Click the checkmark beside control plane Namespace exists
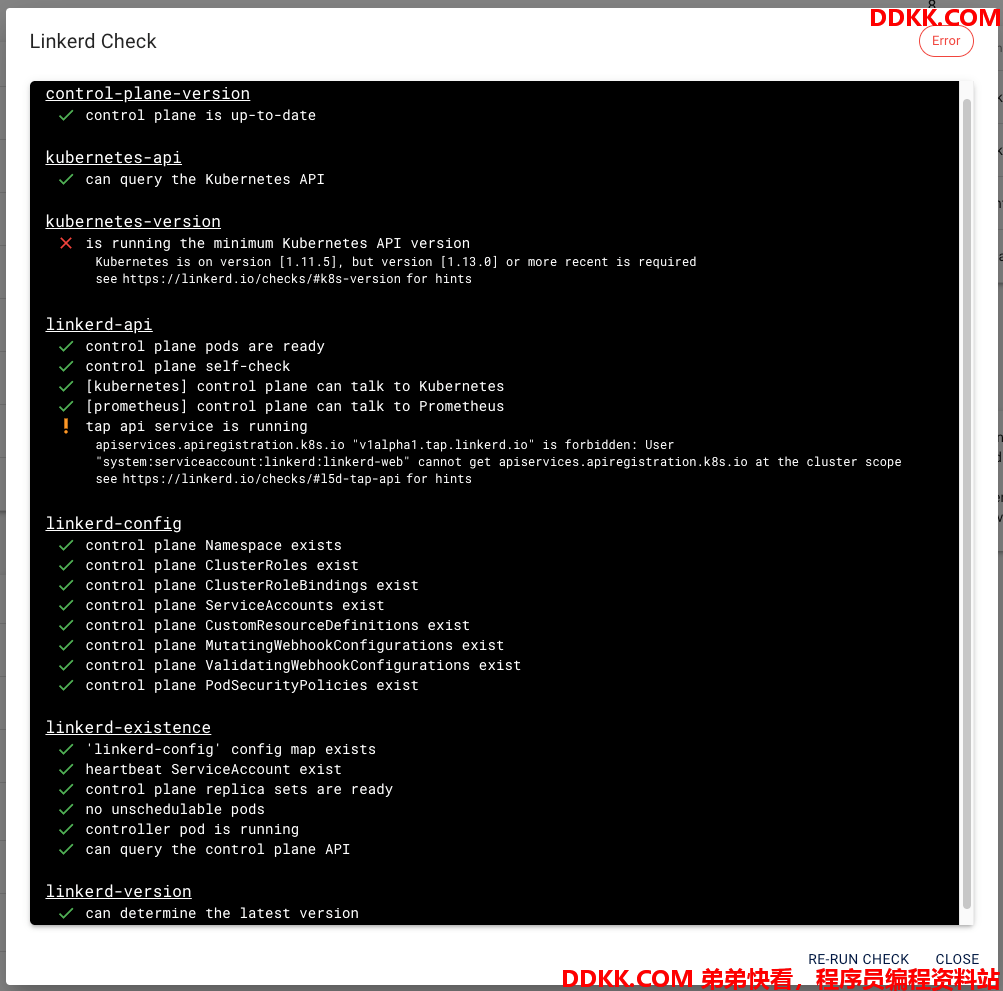 [66, 545]
